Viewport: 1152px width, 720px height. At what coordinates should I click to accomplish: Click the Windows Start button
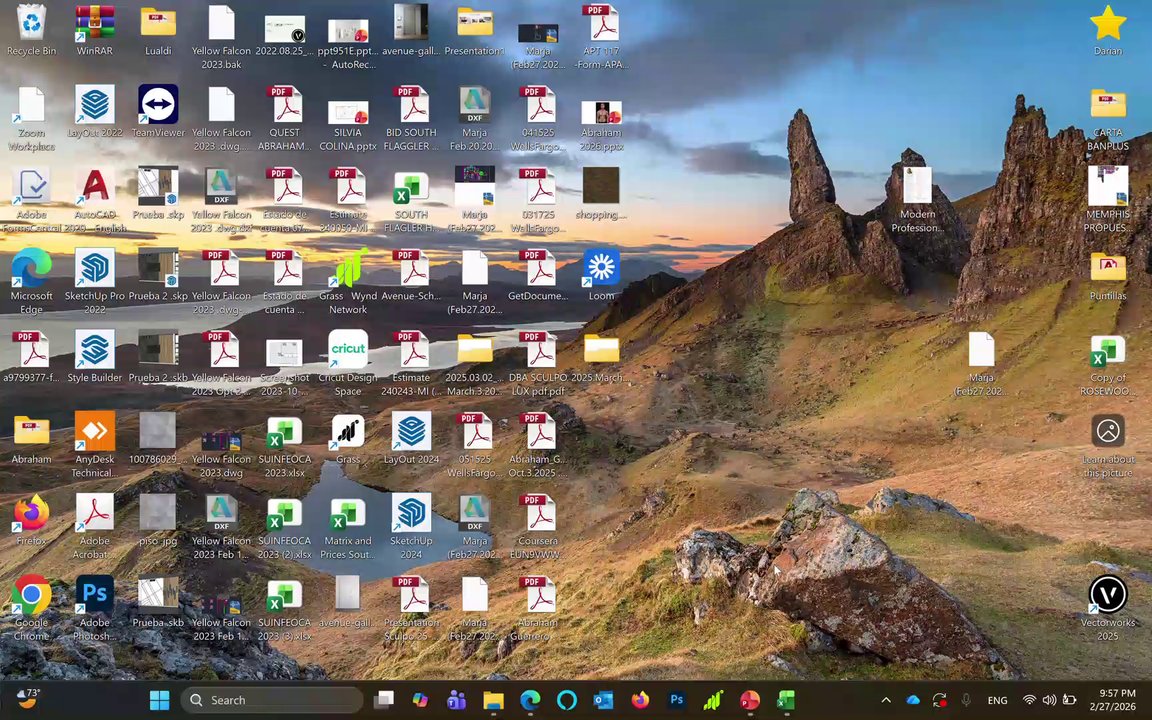point(159,700)
